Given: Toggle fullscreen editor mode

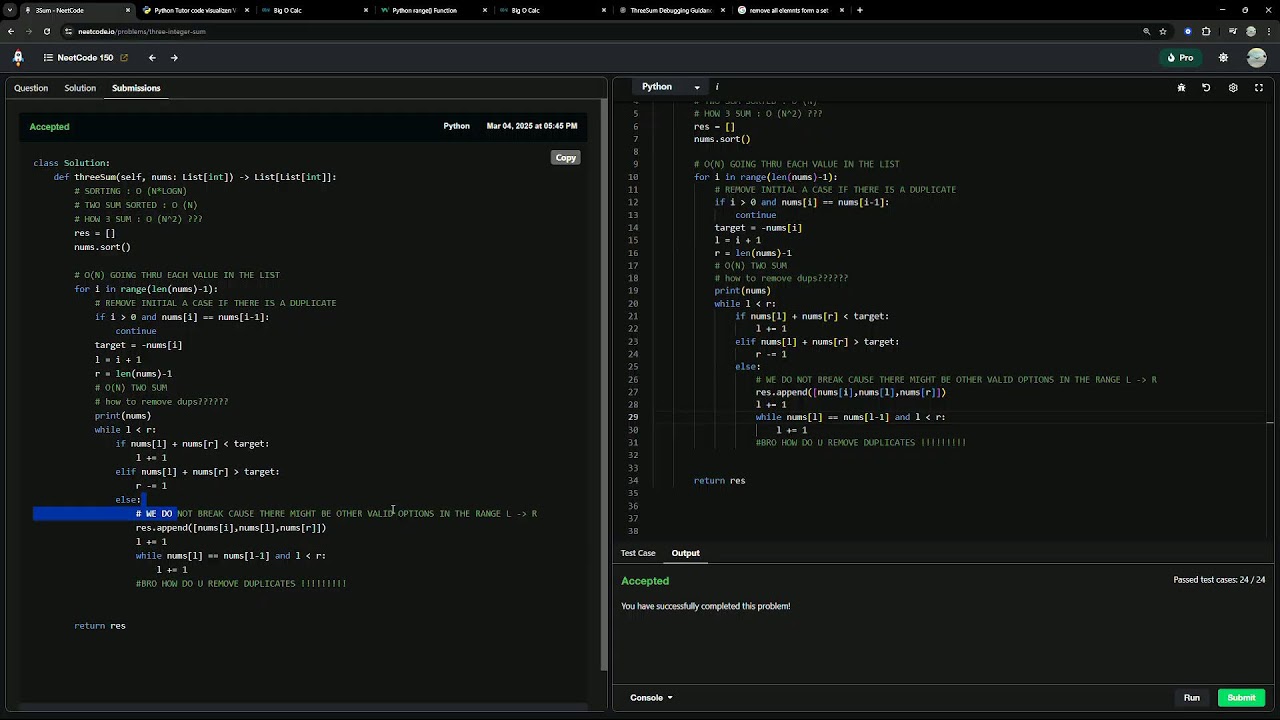Looking at the screenshot, I should coord(1259,88).
